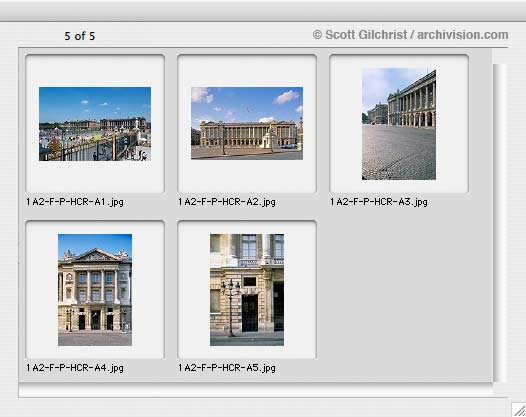Select the 1A2-F-P-HCR-A2.jpg colonnade facade thumbnail
This screenshot has height=417, width=526.
[247, 123]
